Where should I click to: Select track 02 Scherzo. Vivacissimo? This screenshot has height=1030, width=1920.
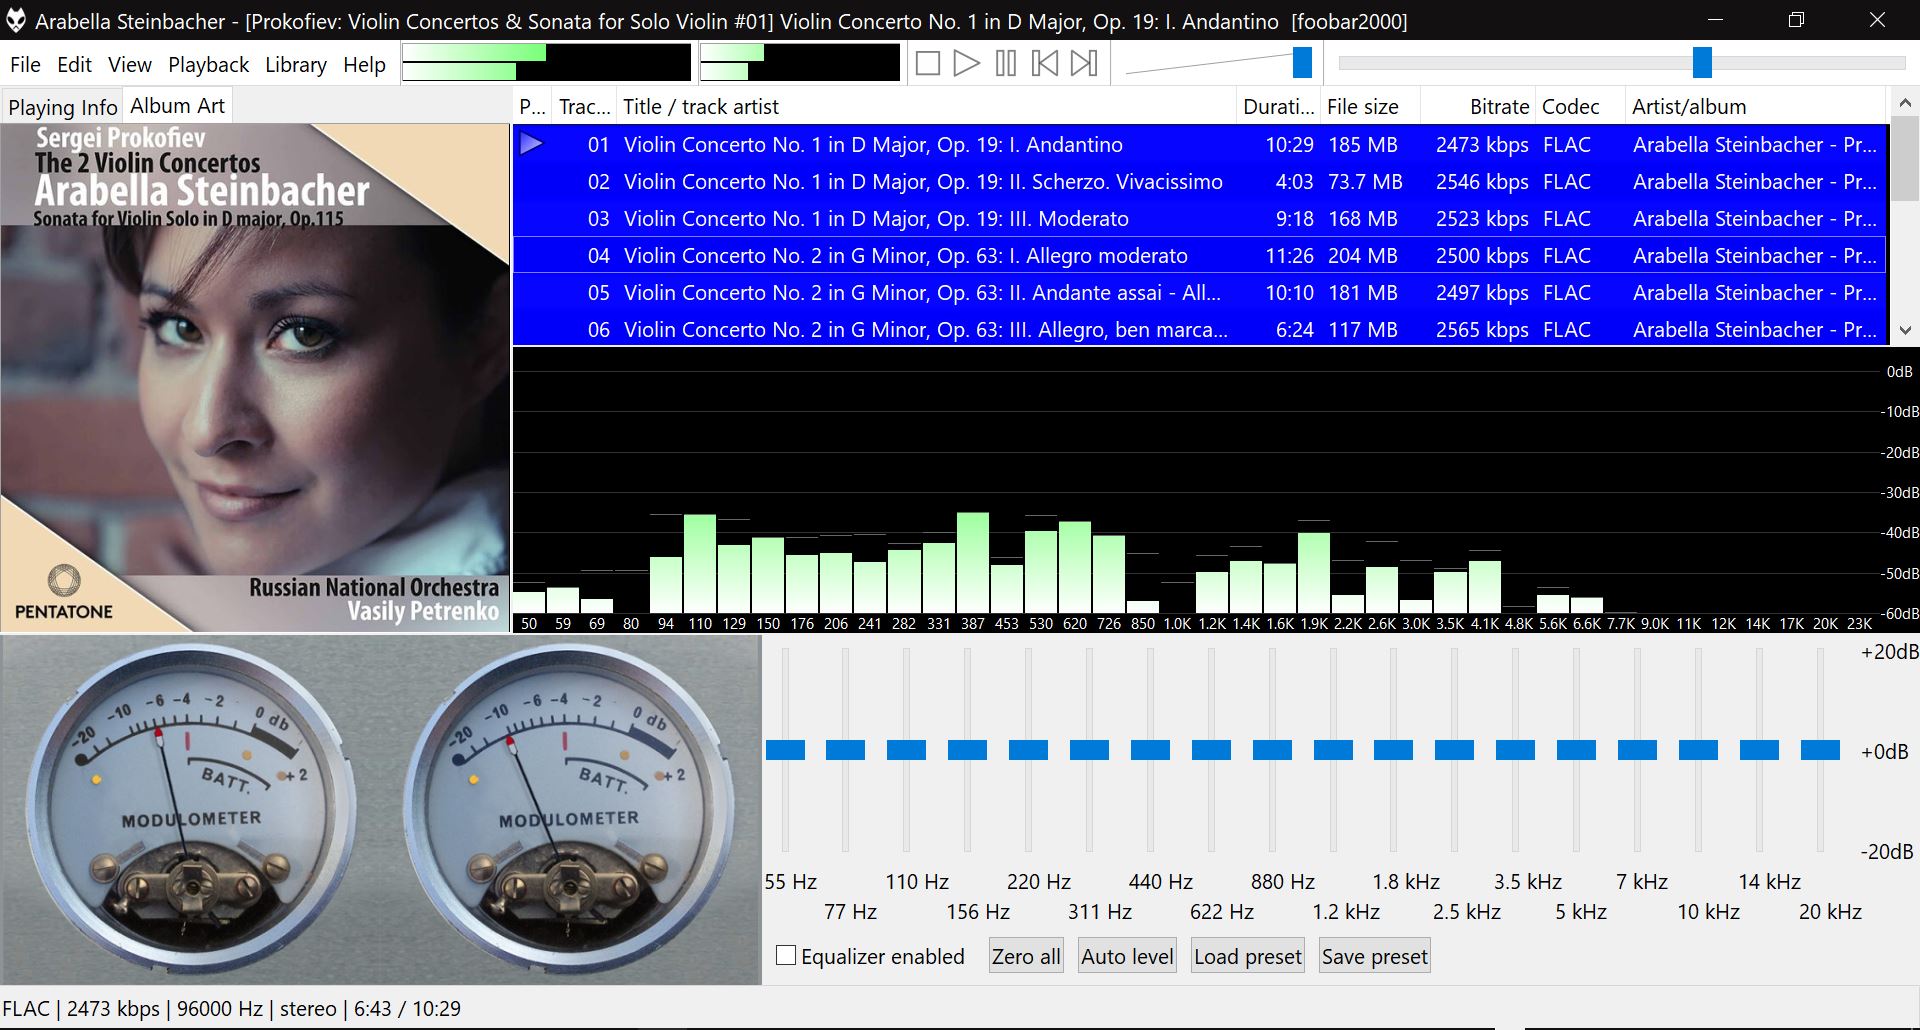pos(1200,182)
